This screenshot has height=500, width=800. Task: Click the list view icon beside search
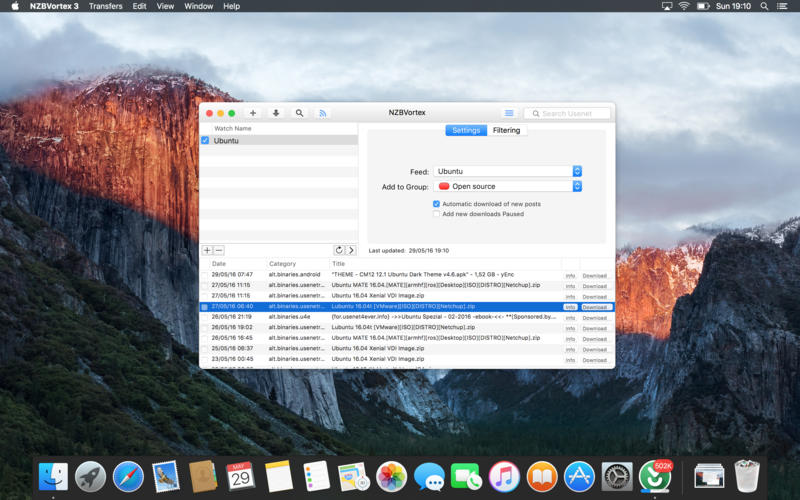pyautogui.click(x=509, y=113)
